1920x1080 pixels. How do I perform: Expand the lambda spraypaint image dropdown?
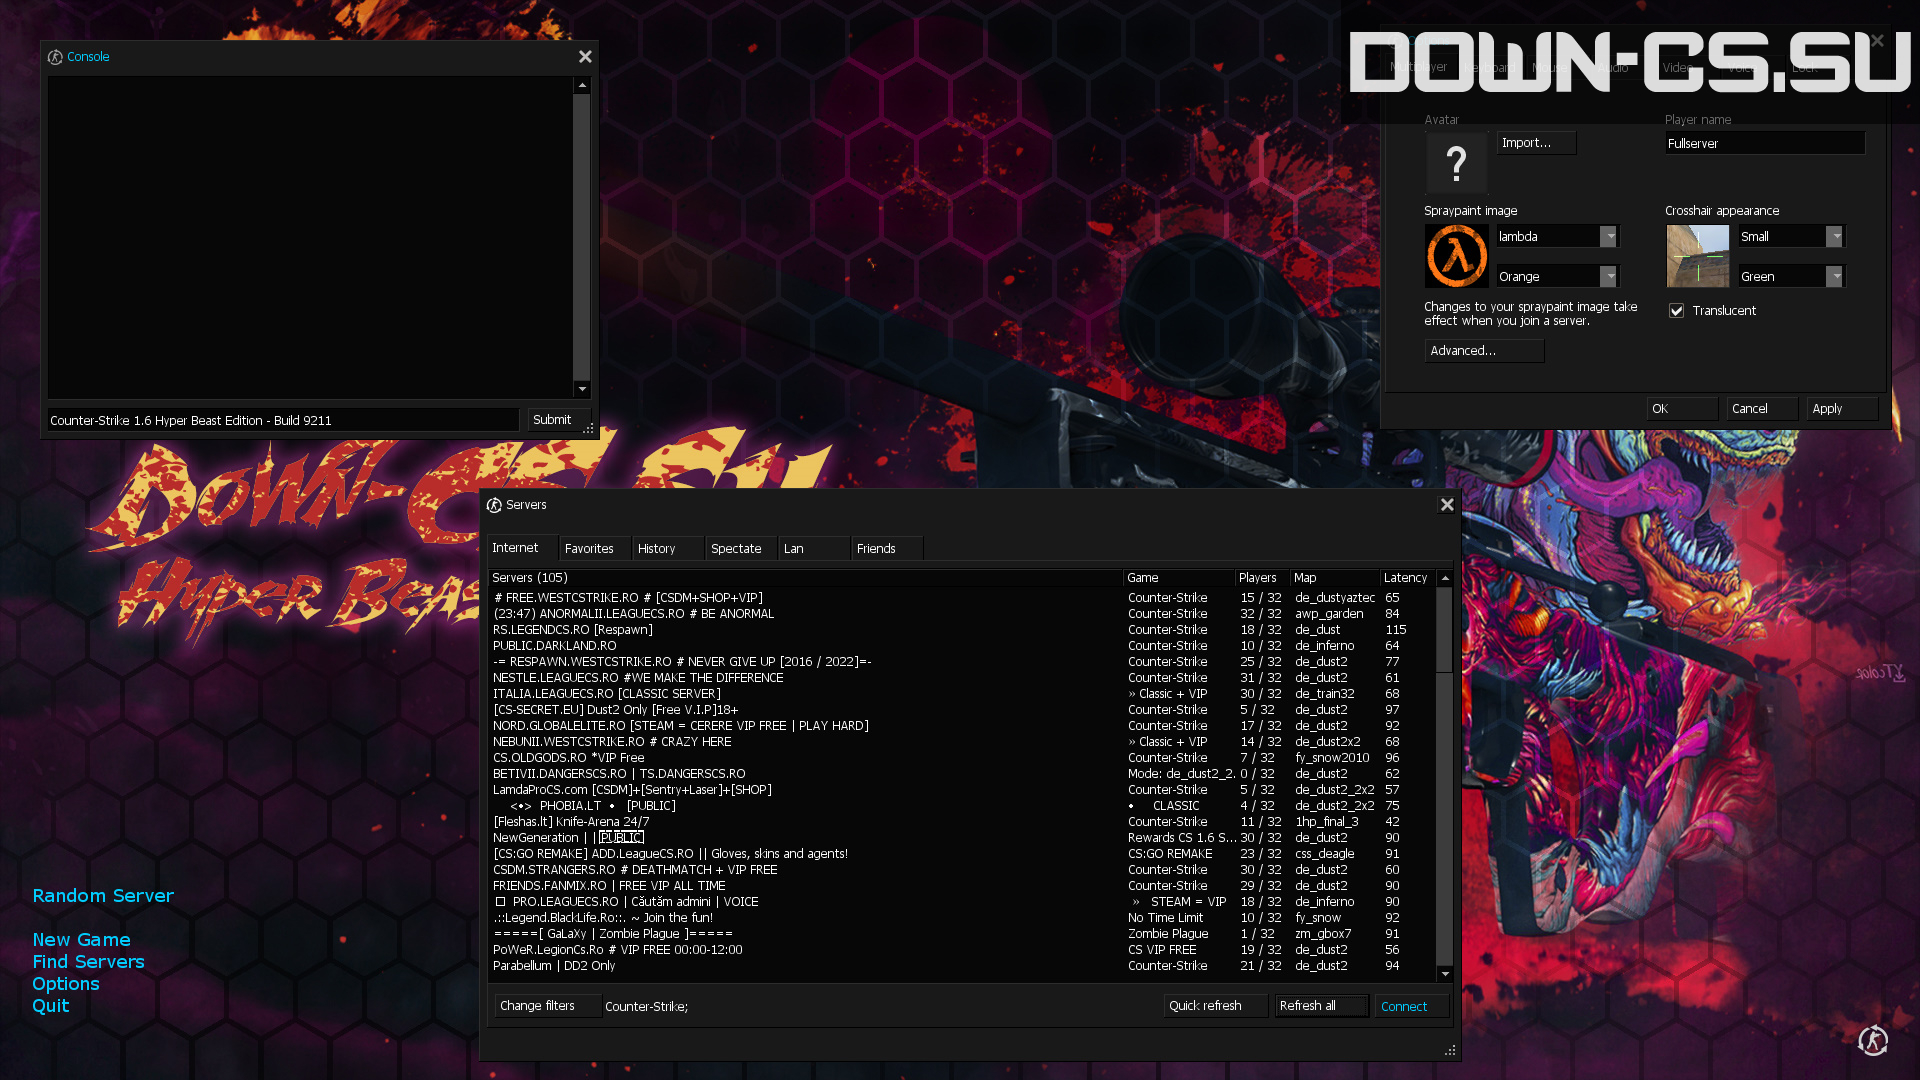1608,237
